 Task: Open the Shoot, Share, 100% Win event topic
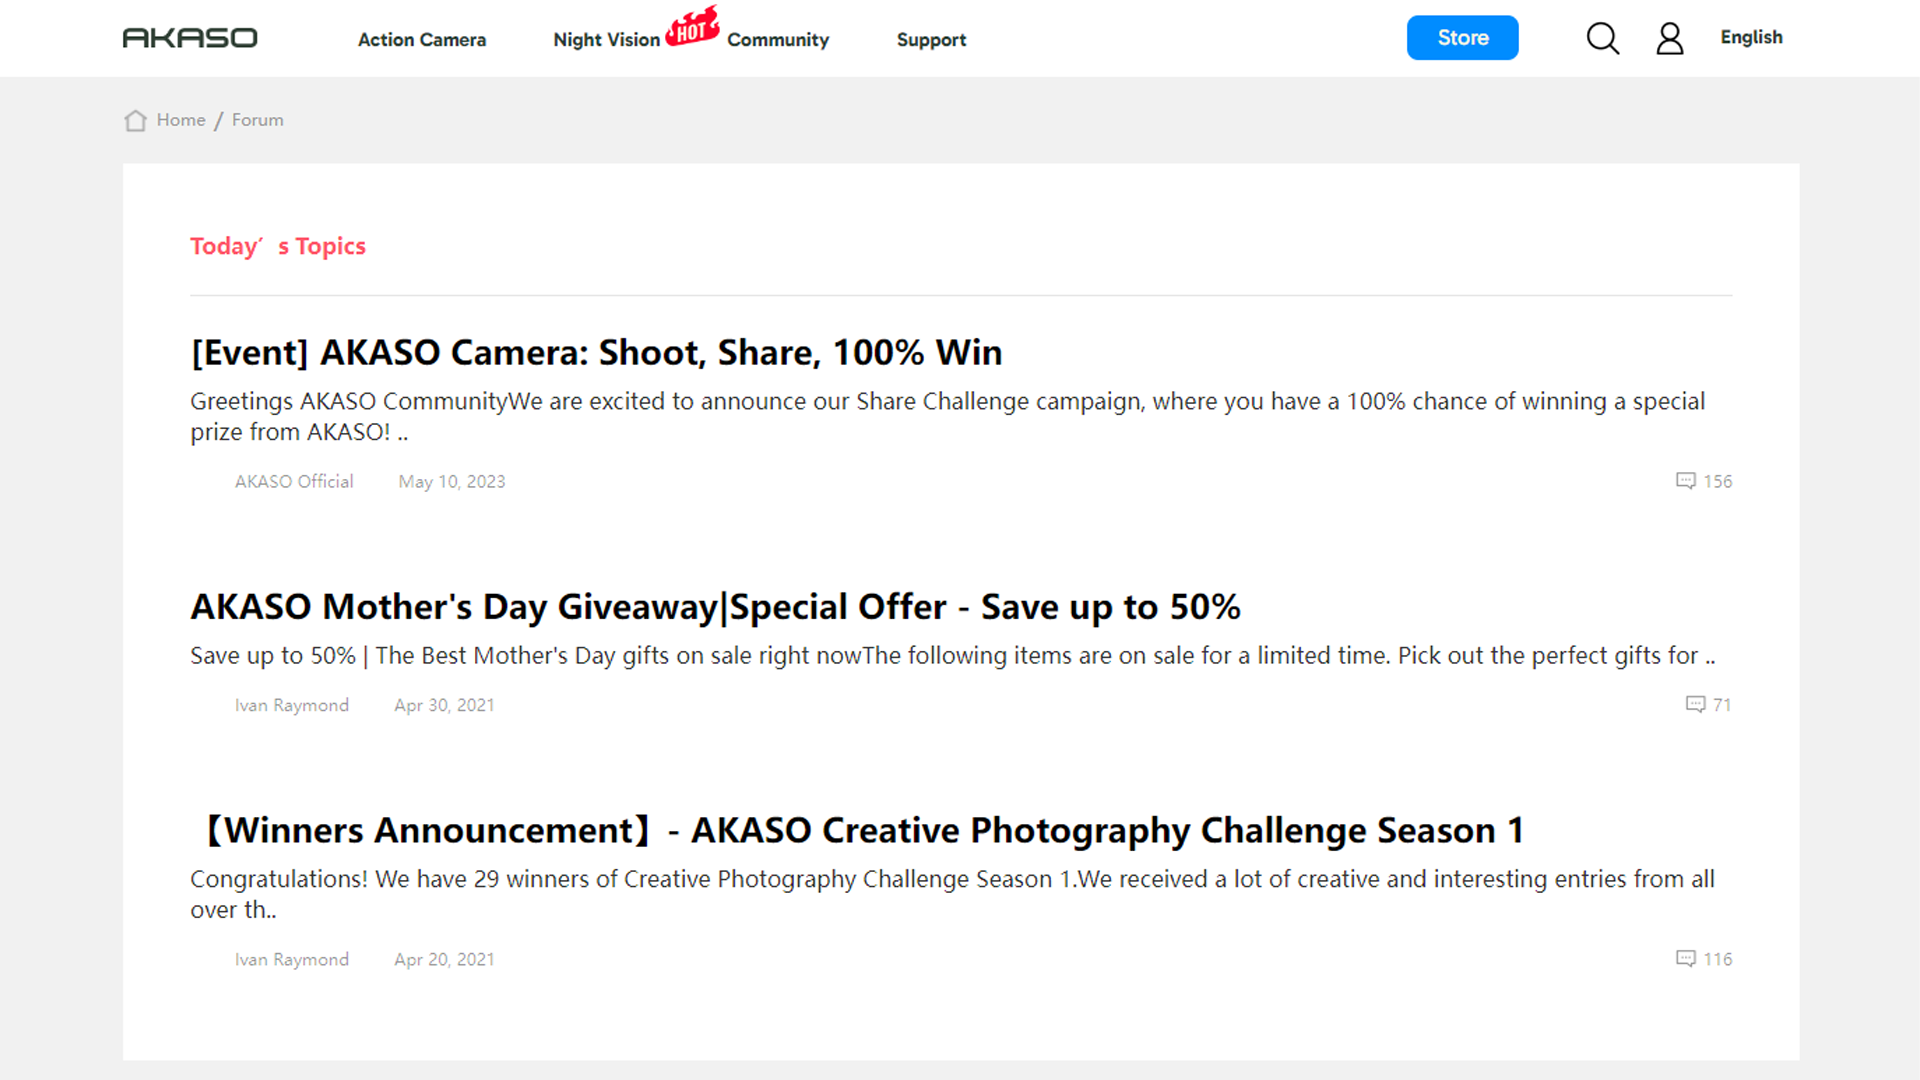pyautogui.click(x=596, y=353)
